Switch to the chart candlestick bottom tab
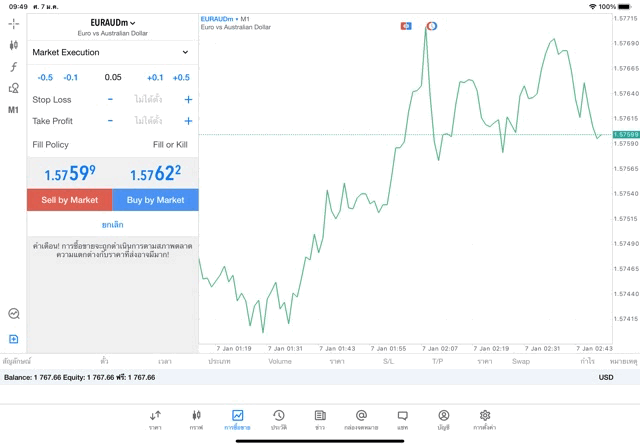 point(196,420)
